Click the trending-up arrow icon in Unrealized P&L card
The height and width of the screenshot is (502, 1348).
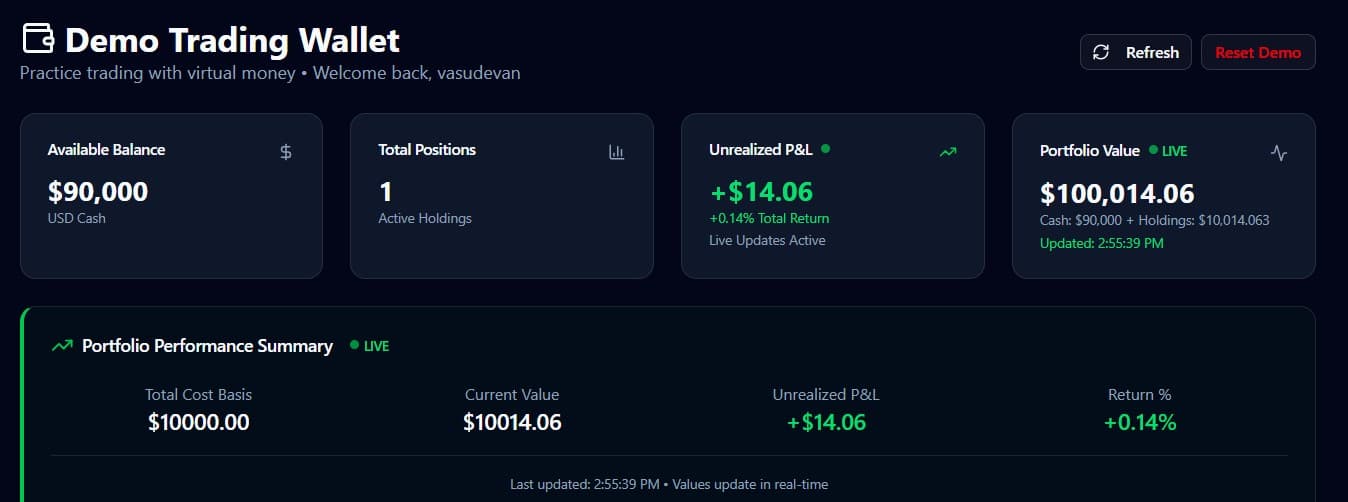click(948, 152)
